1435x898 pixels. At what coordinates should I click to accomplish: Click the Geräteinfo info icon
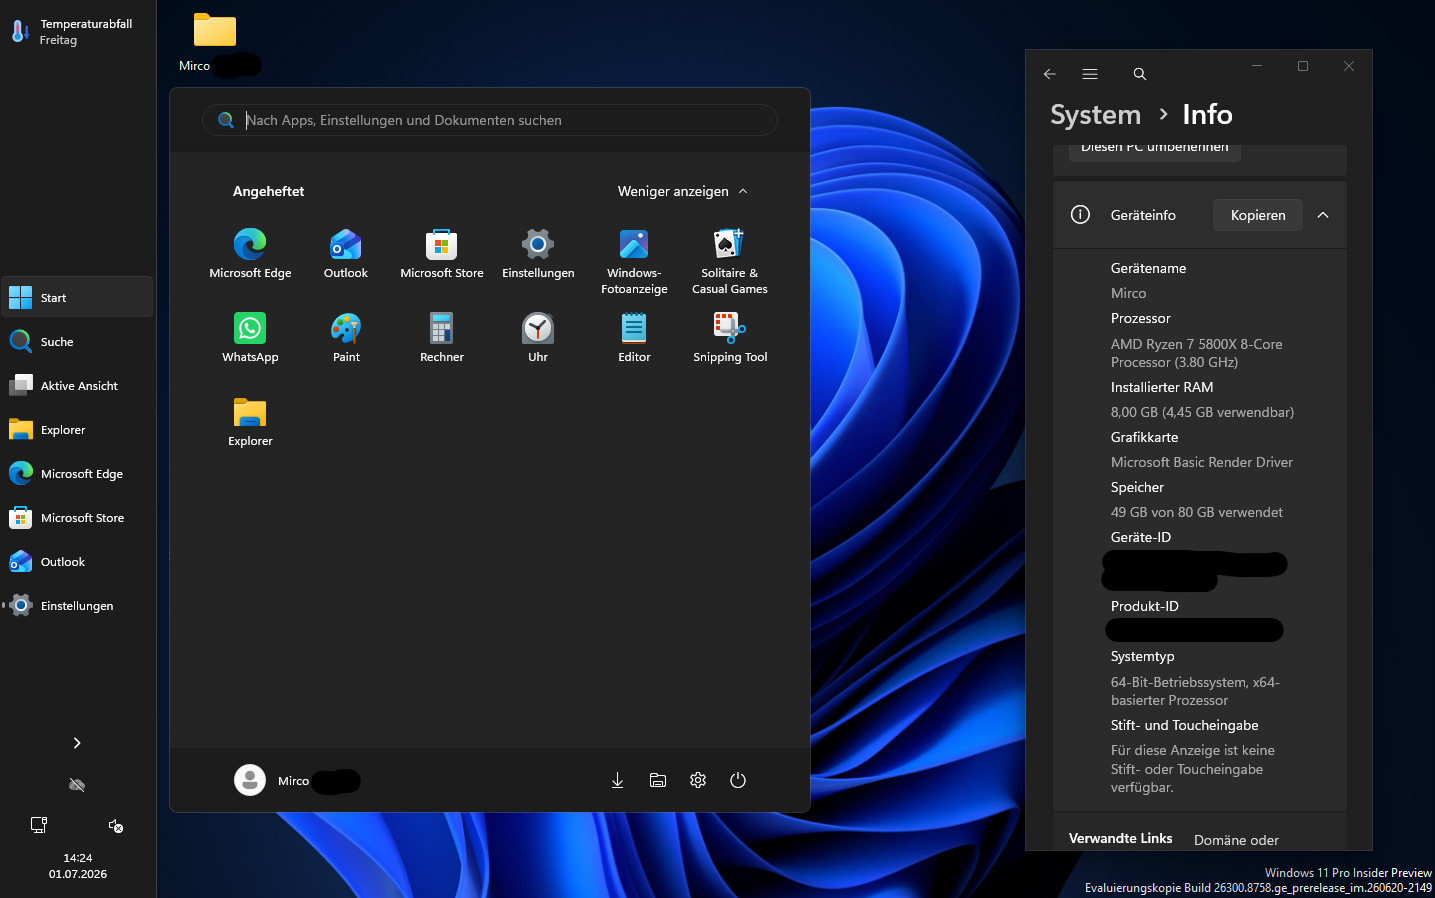click(1080, 215)
